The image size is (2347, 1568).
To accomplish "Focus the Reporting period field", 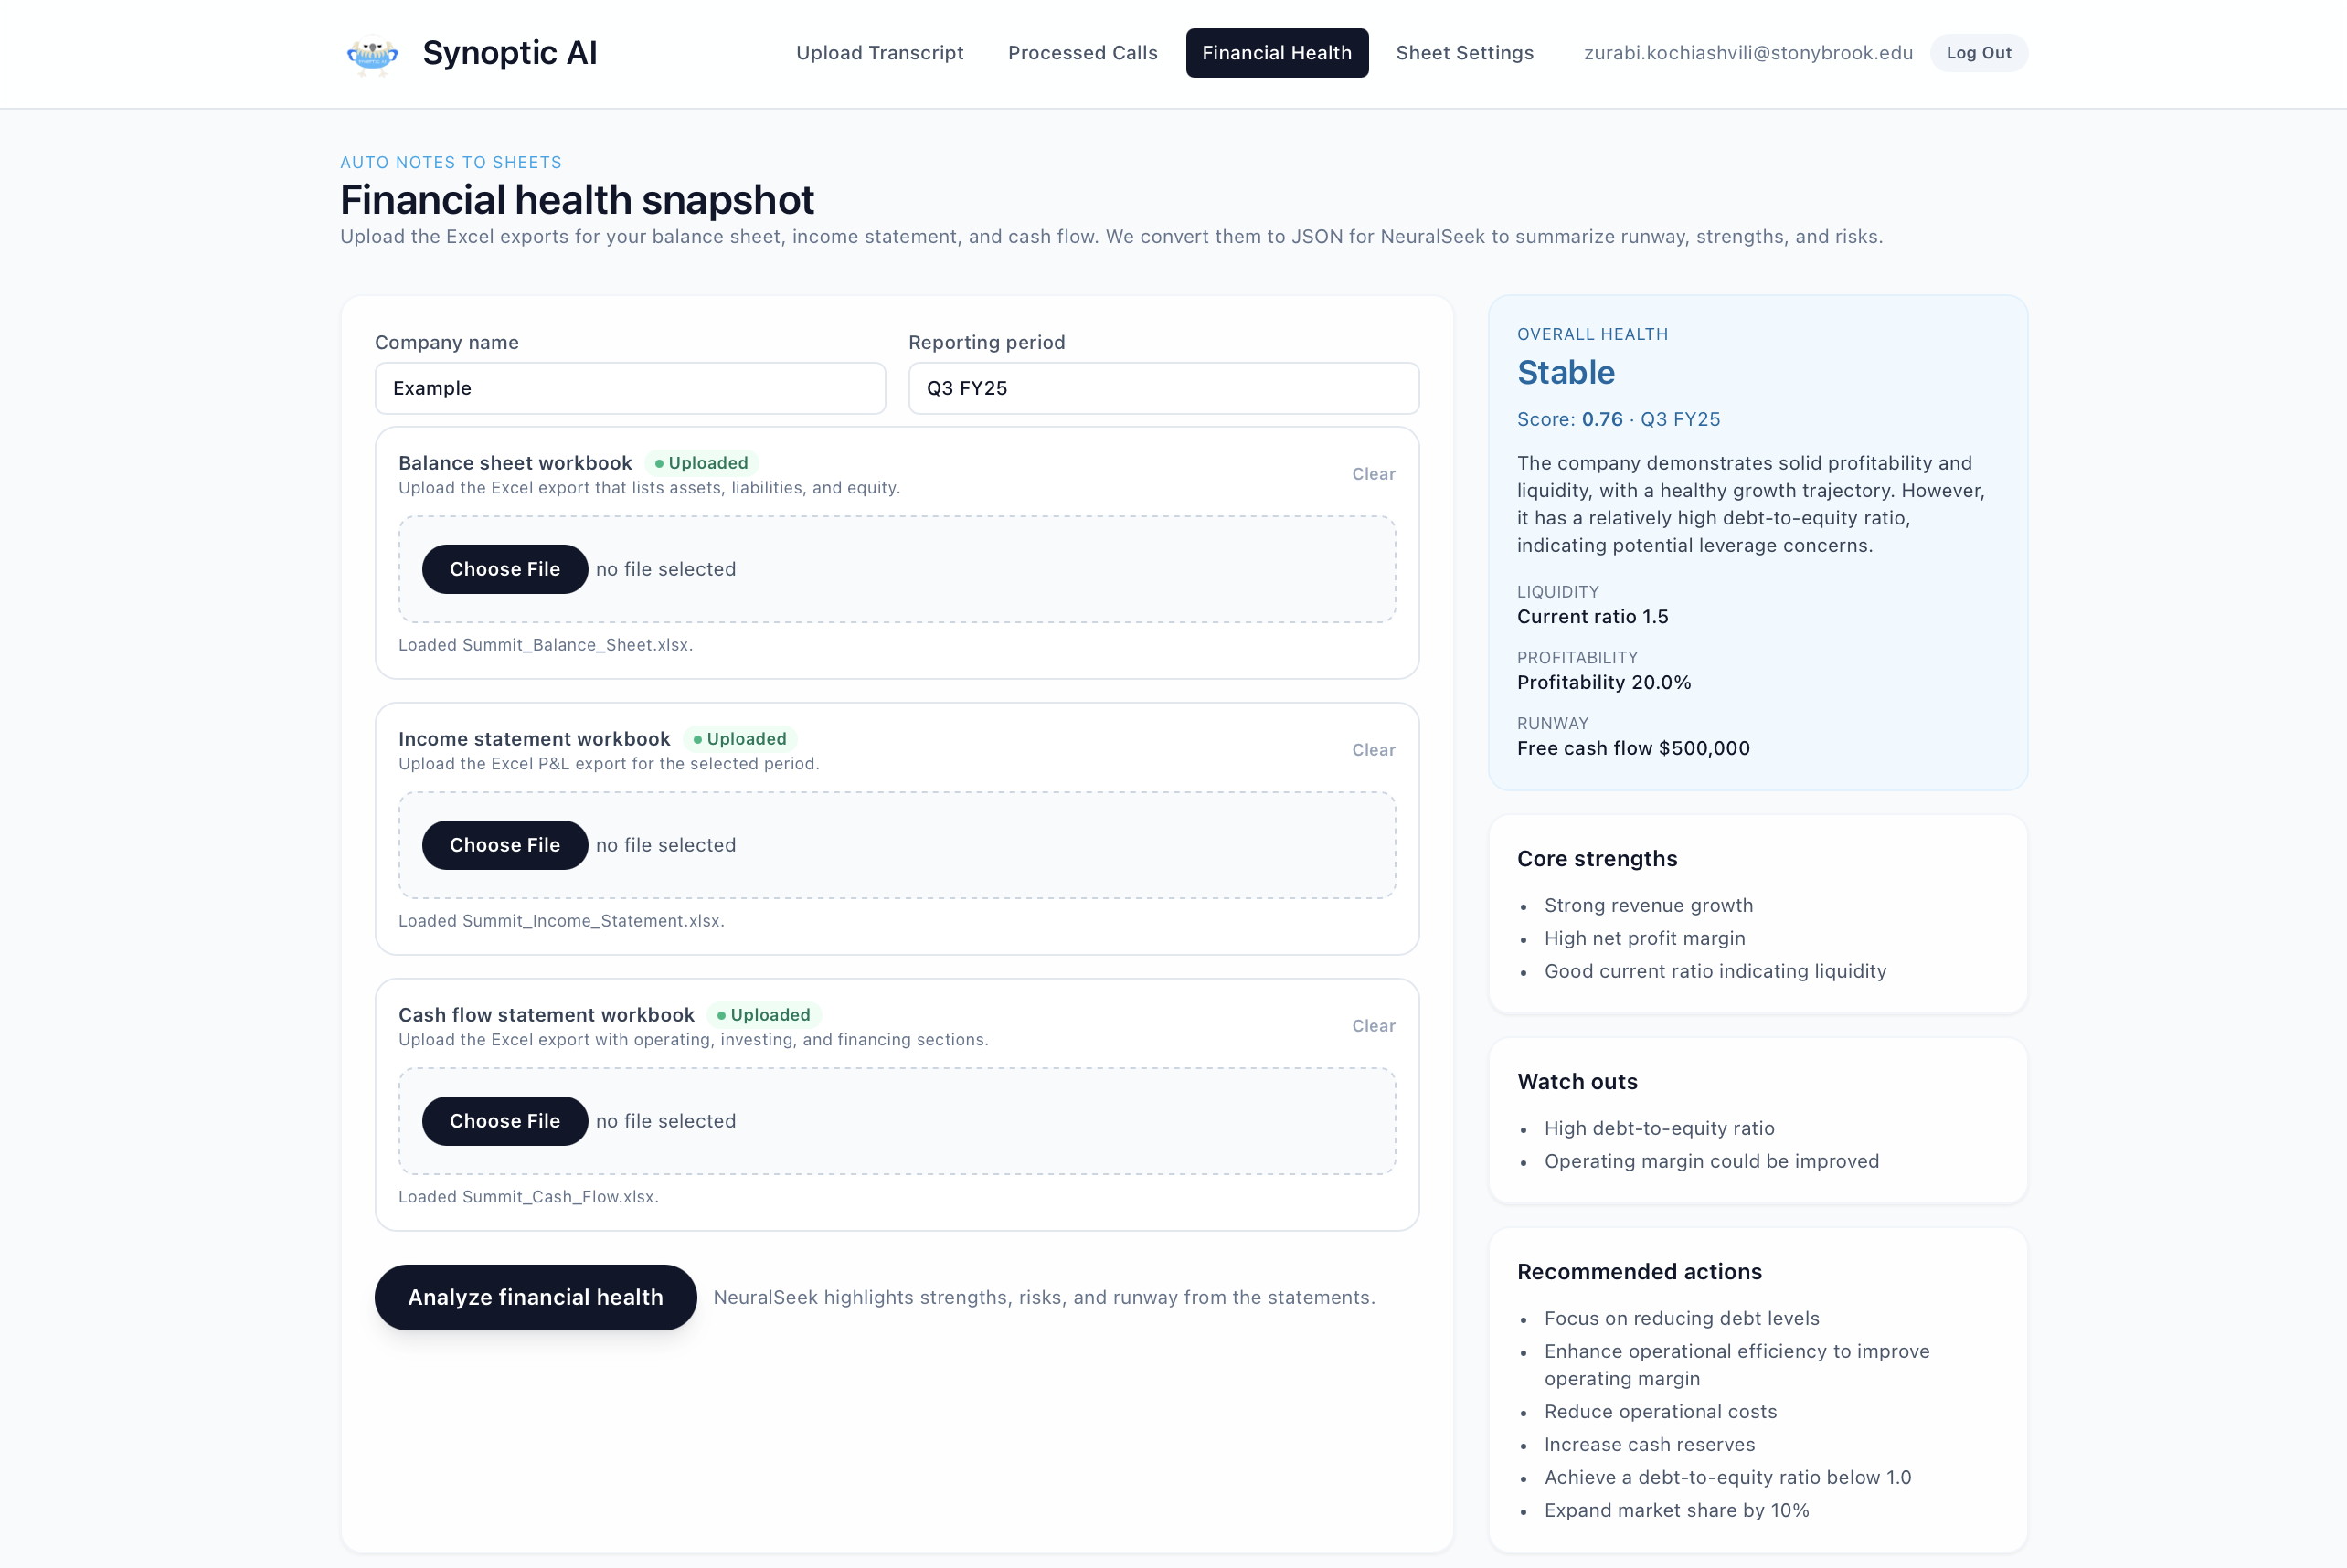I will (x=1163, y=388).
